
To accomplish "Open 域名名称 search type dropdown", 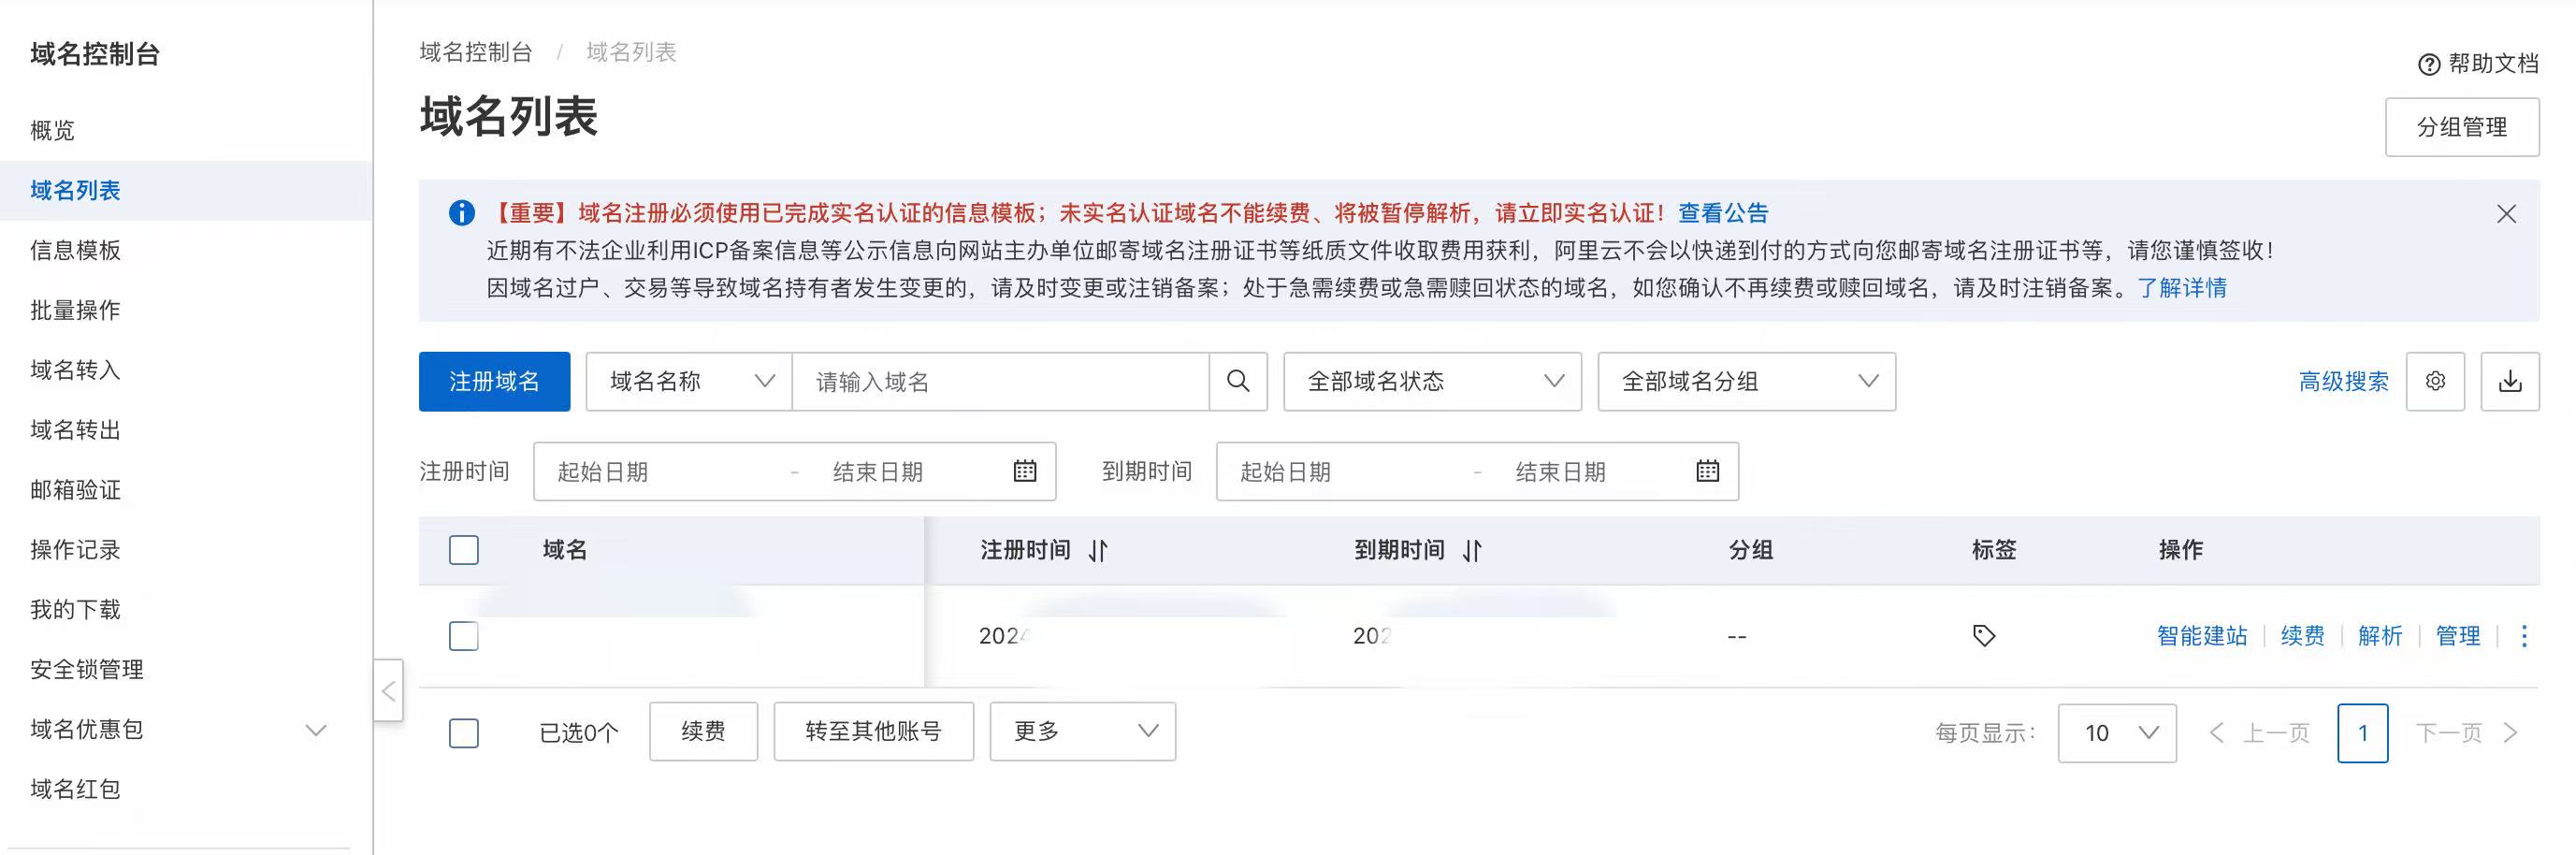I will (x=689, y=381).
